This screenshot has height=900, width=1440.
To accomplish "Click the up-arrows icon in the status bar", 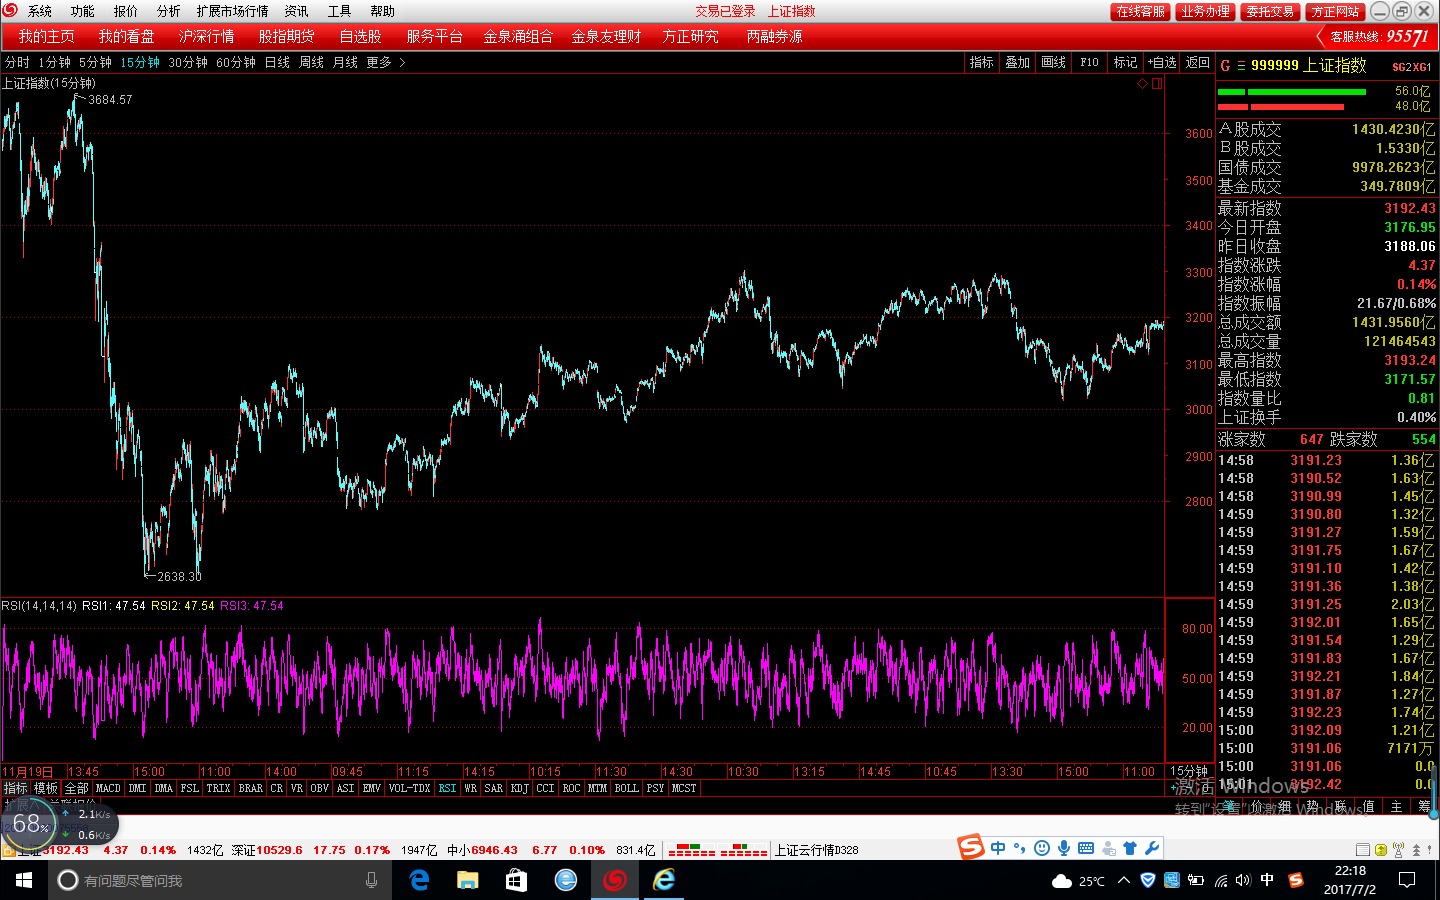I will pos(1416,850).
